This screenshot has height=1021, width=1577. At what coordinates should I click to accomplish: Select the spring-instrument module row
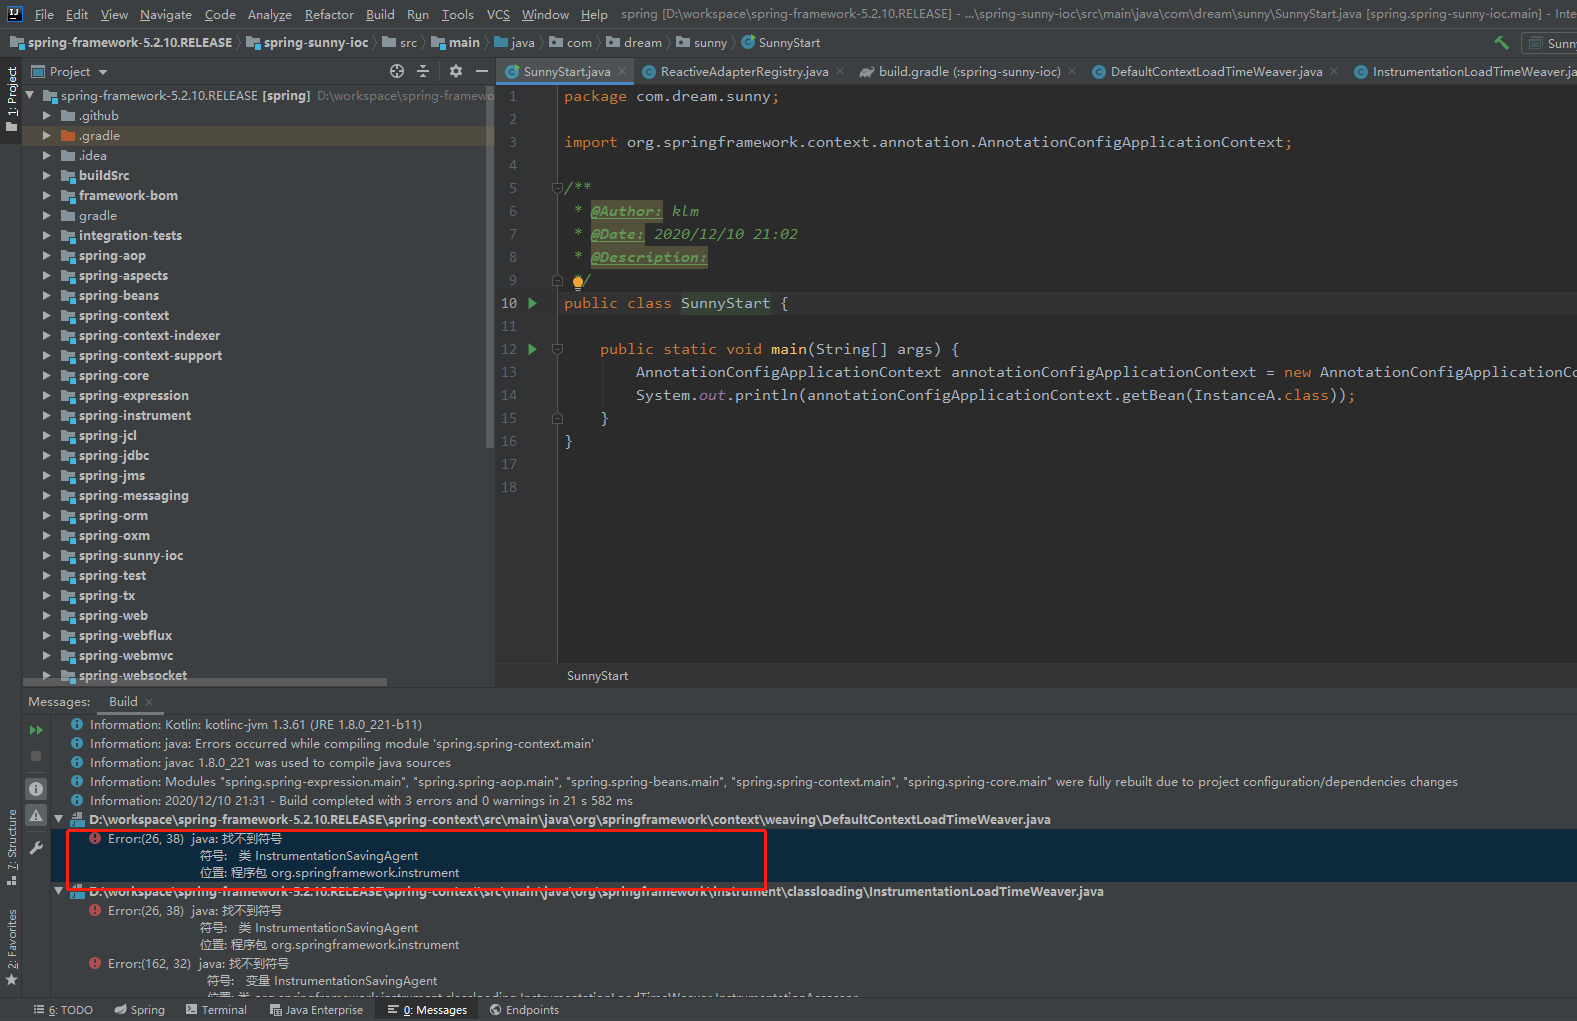point(258,416)
